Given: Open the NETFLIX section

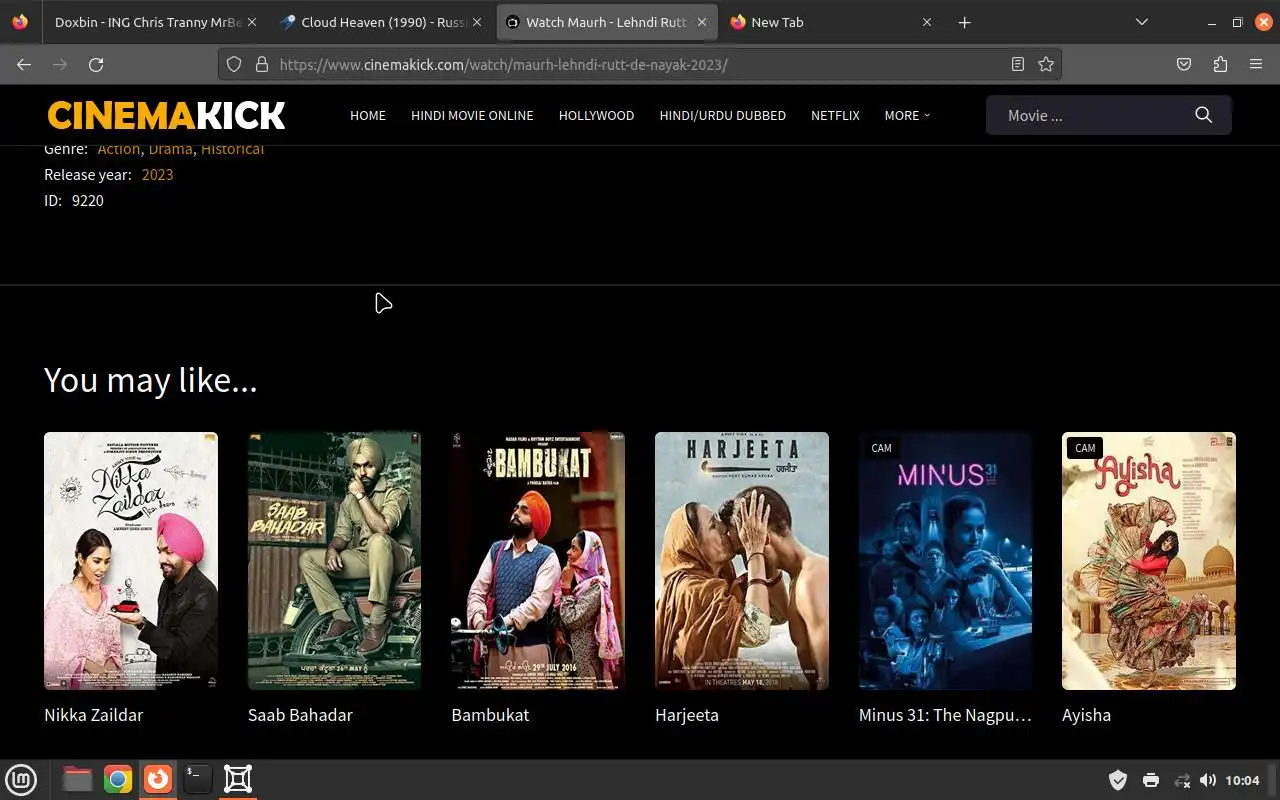Looking at the screenshot, I should click(x=835, y=115).
